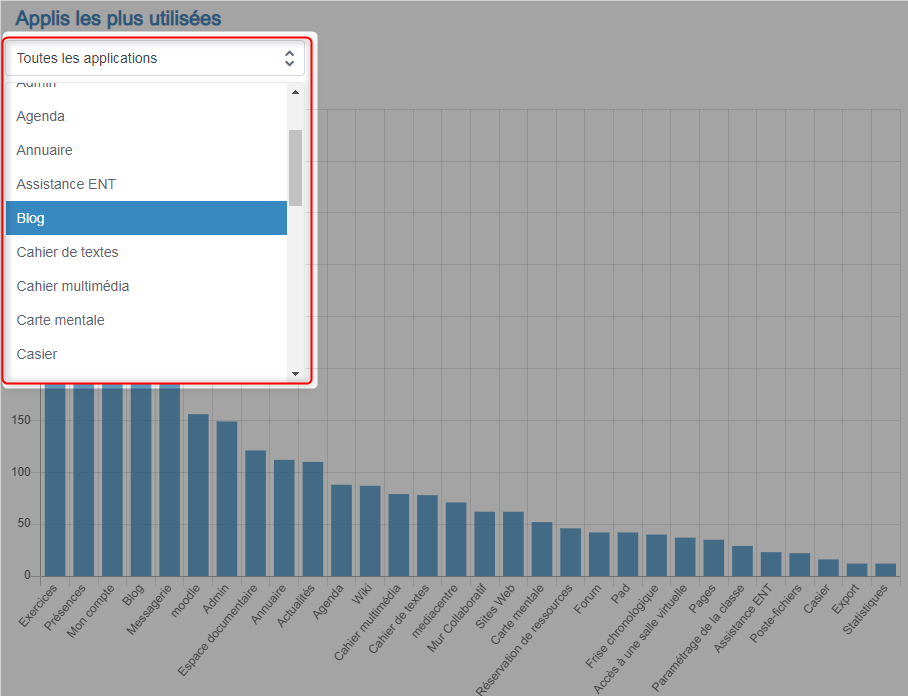
Task: Click the Espace documentaire chart bar
Action: tap(256, 513)
